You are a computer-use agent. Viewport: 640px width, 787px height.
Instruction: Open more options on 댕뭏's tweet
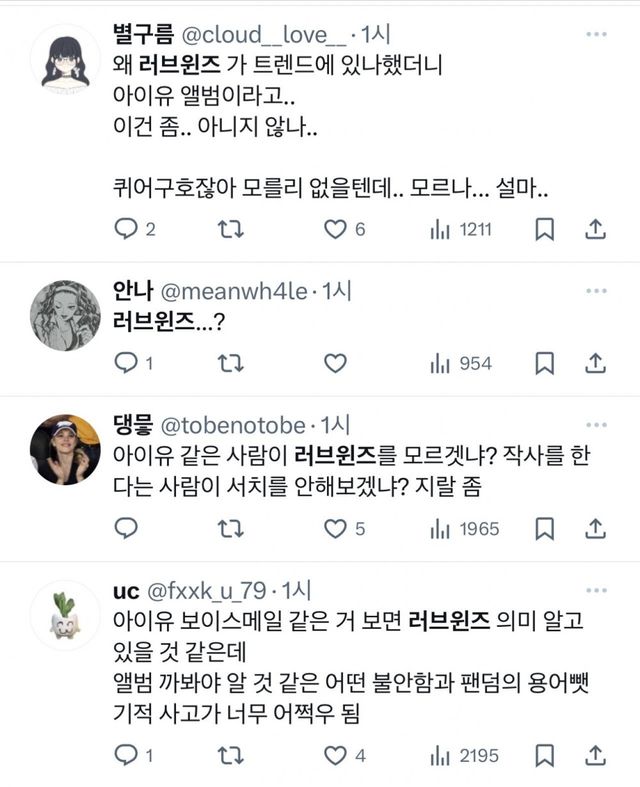(x=596, y=424)
